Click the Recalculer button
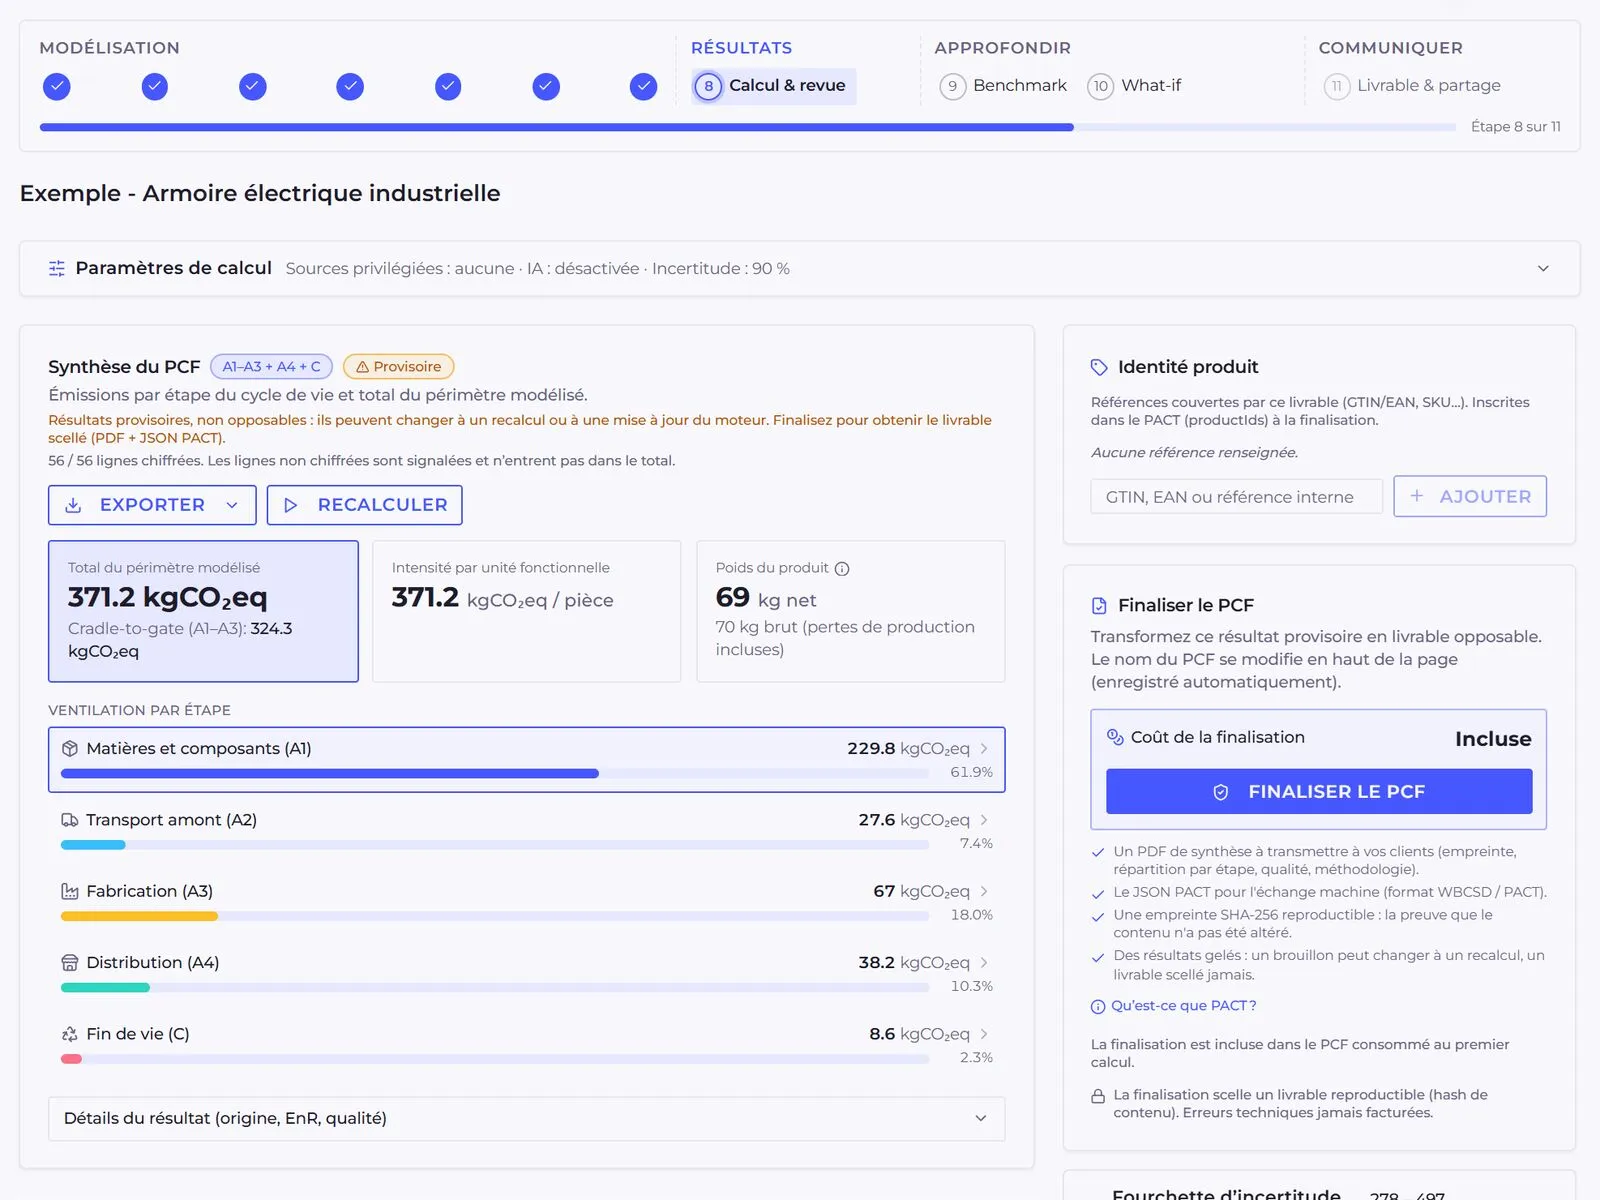 coord(365,505)
